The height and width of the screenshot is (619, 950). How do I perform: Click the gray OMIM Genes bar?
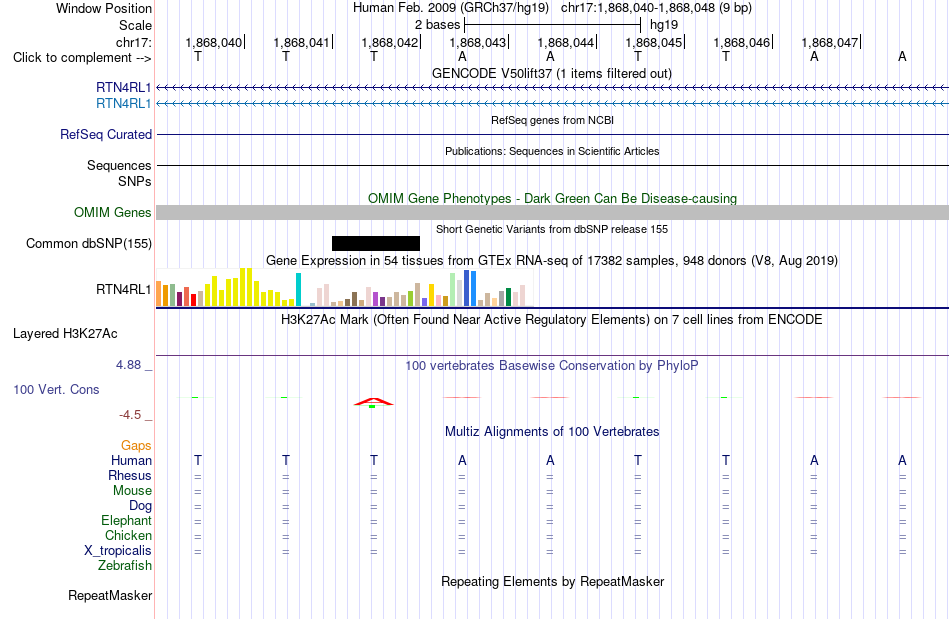point(553,213)
